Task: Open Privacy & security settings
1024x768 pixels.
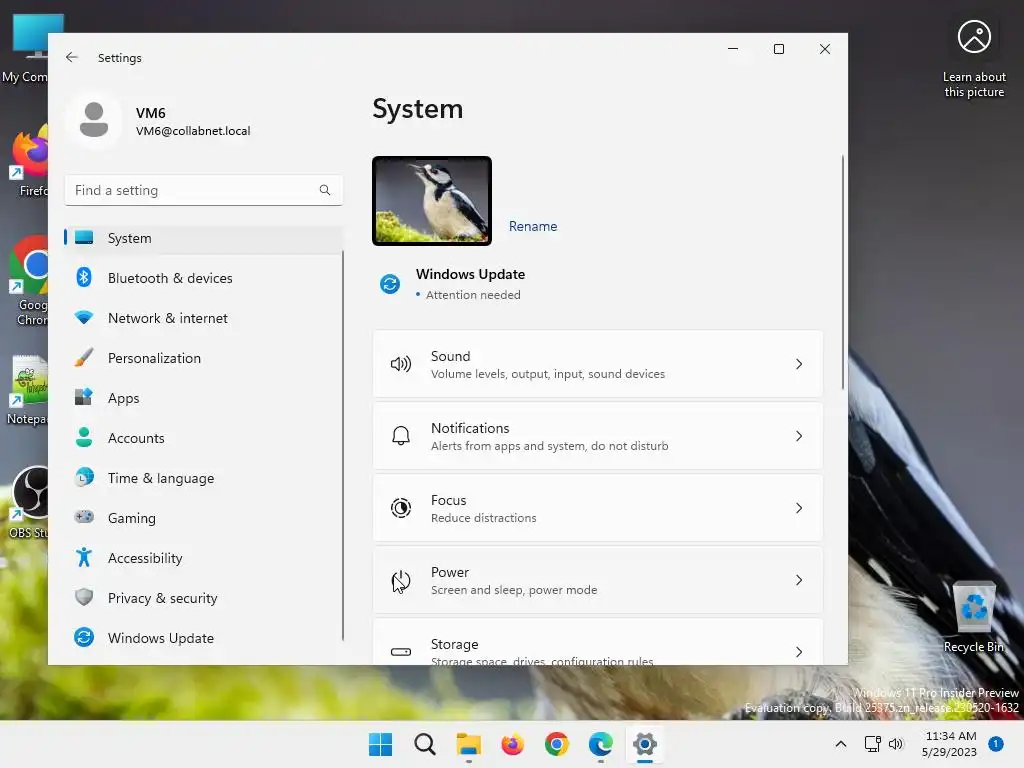Action: pyautogui.click(x=203, y=598)
